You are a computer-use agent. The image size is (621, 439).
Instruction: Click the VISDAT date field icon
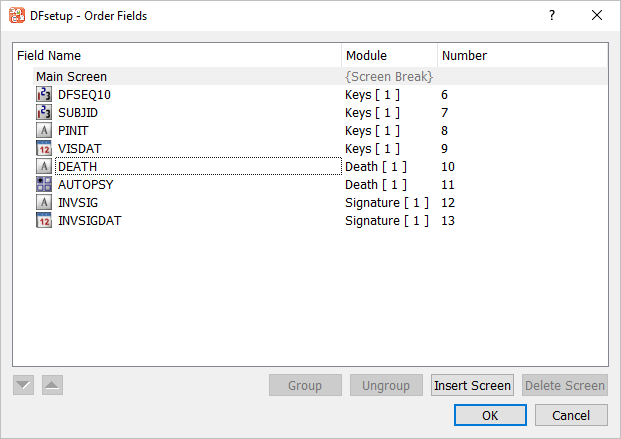(x=44, y=149)
